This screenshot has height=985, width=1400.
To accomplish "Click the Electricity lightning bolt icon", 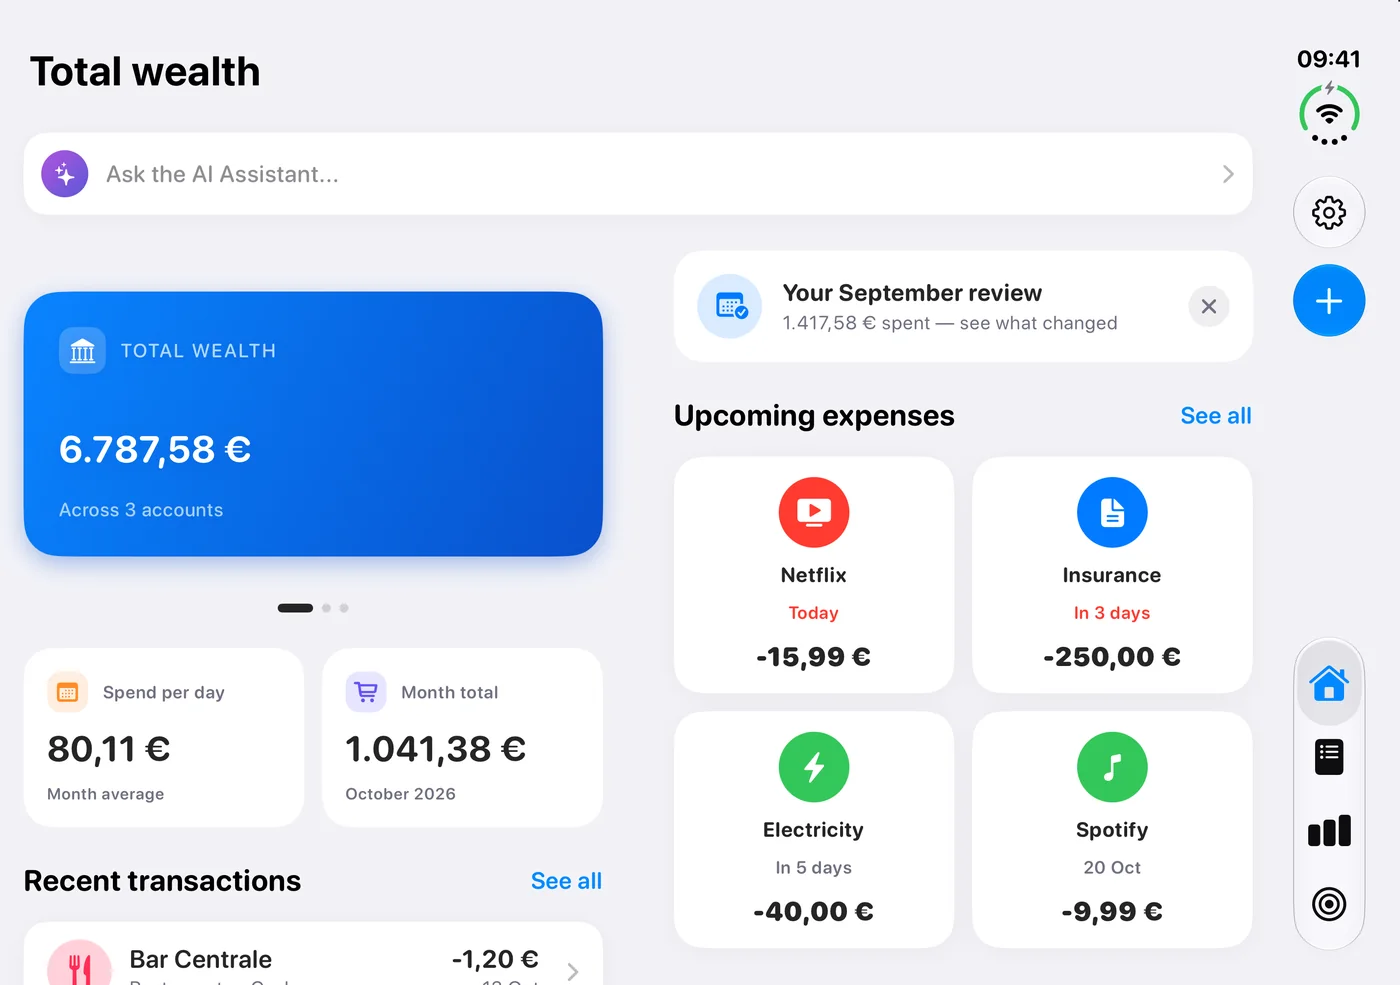I will pyautogui.click(x=814, y=767).
